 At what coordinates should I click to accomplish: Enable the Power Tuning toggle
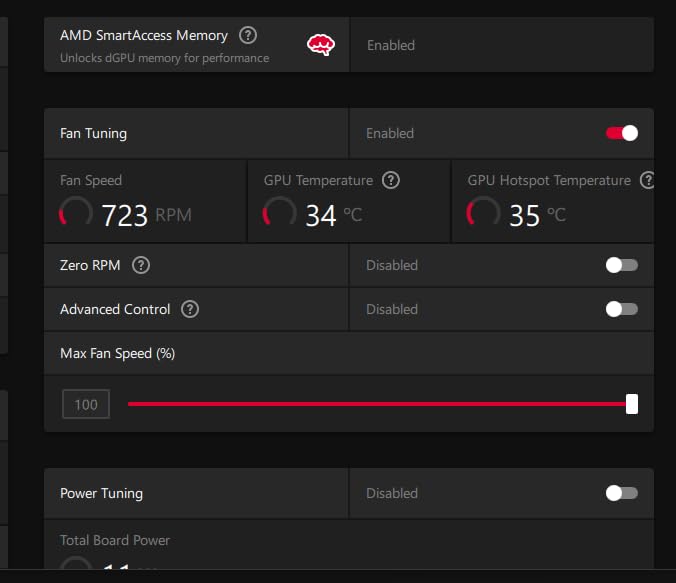[x=622, y=493]
